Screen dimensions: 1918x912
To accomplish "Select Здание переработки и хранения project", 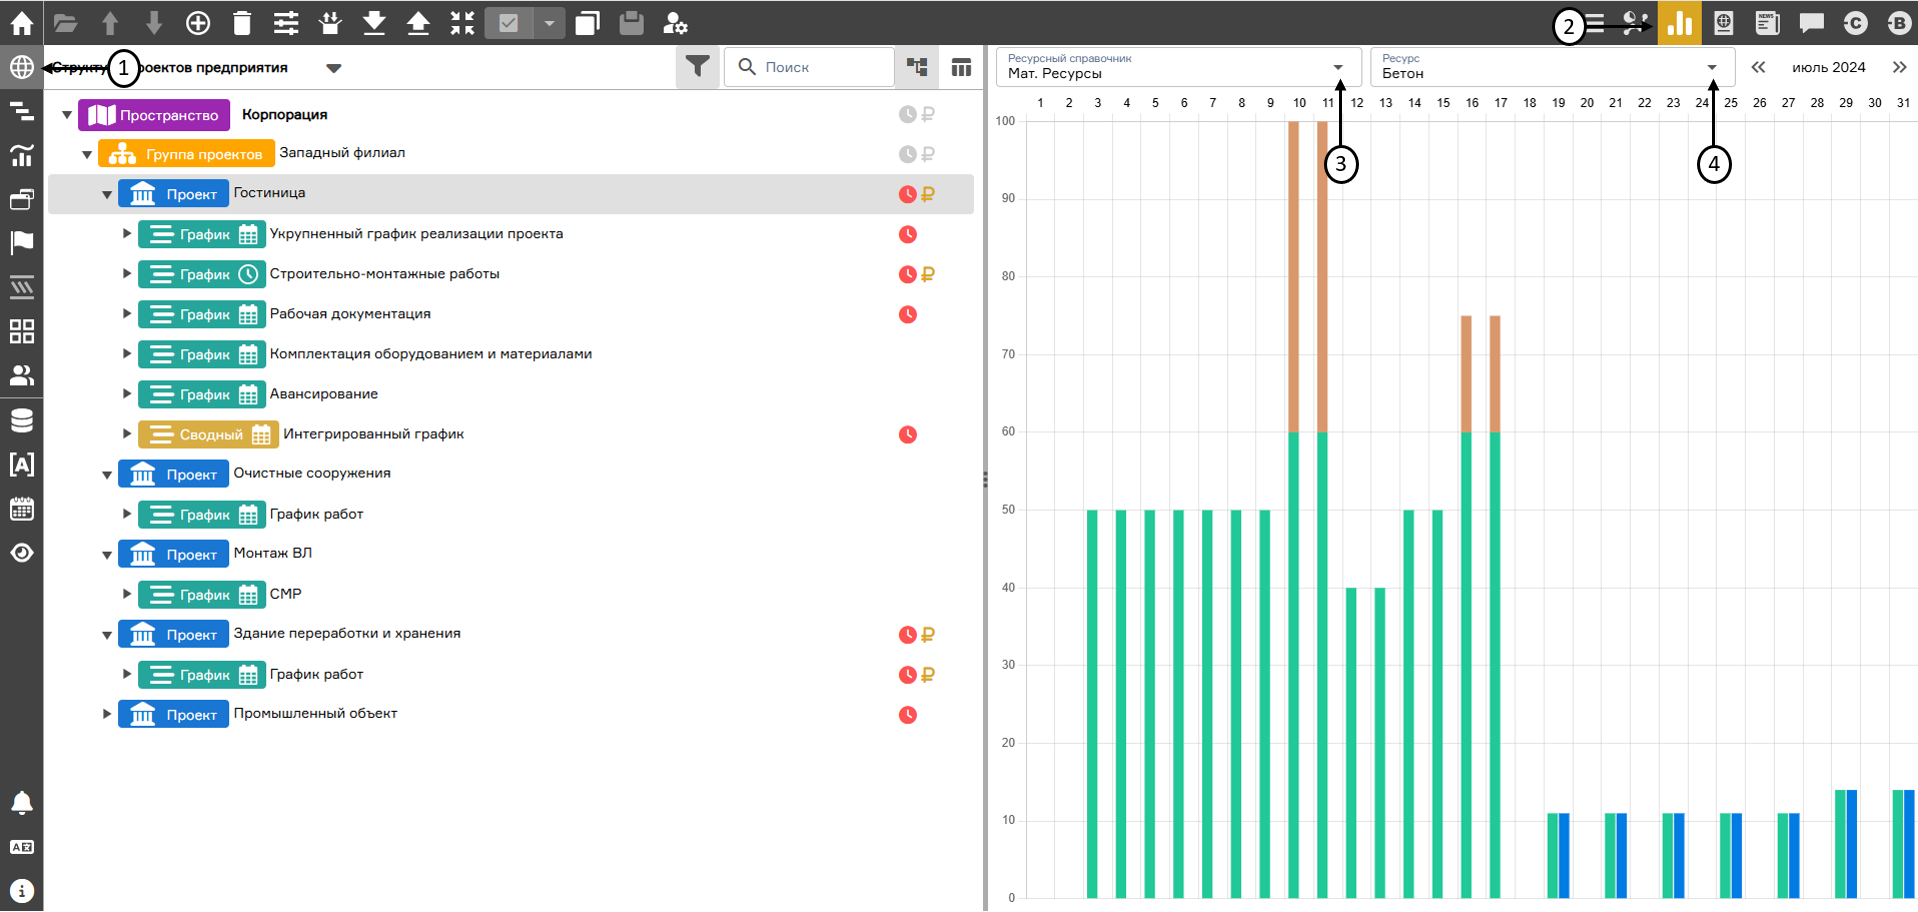I will pos(510,634).
